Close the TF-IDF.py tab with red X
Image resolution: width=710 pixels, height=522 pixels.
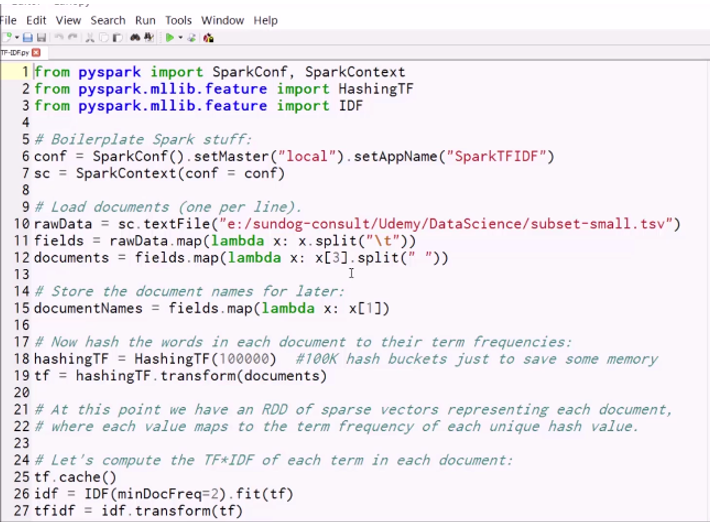(36, 53)
